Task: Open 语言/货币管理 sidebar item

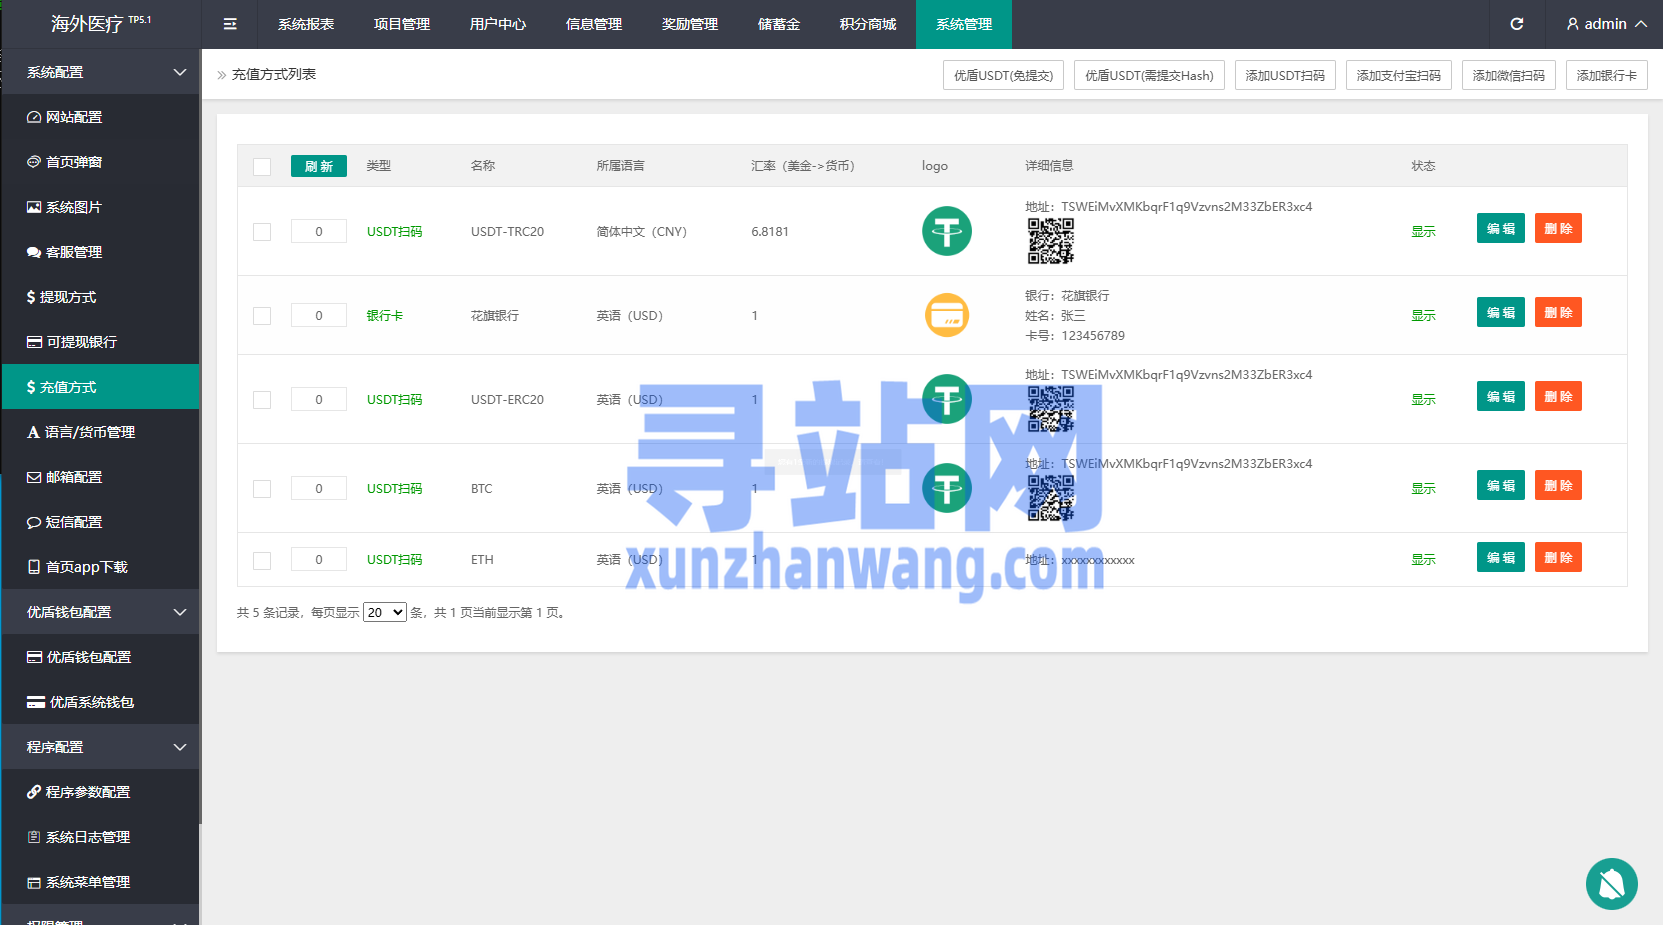Action: tap(100, 432)
